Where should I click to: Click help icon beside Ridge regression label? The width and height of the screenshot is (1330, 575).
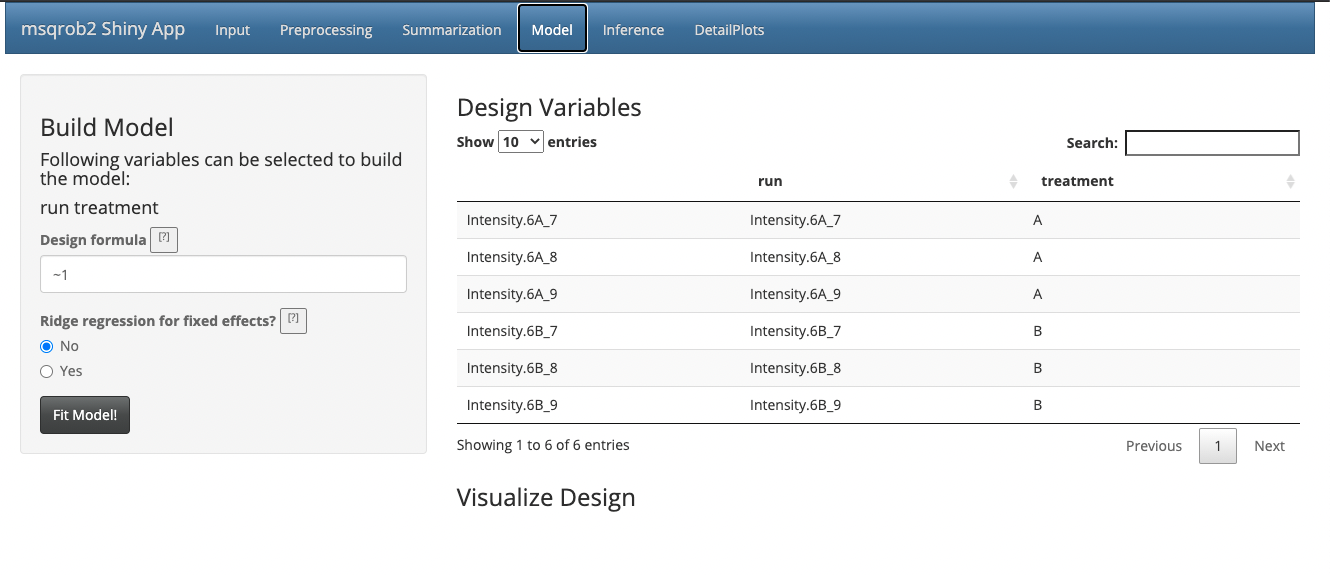click(293, 320)
